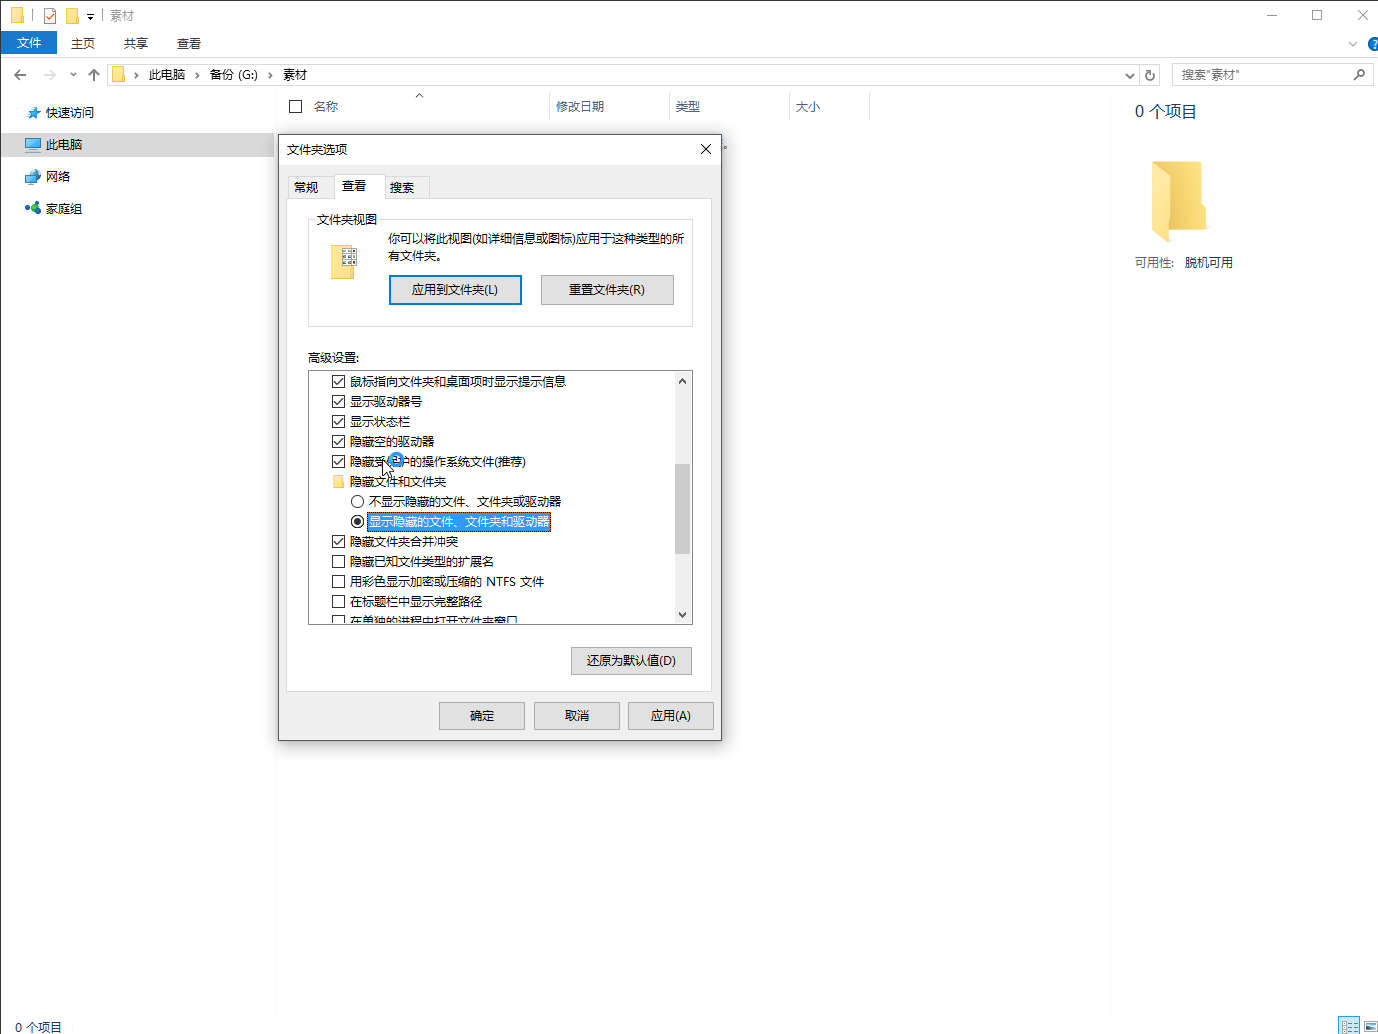Screen dimensions: 1378x1034
Task: Cancel the Folder Options dialog
Action: (x=577, y=716)
